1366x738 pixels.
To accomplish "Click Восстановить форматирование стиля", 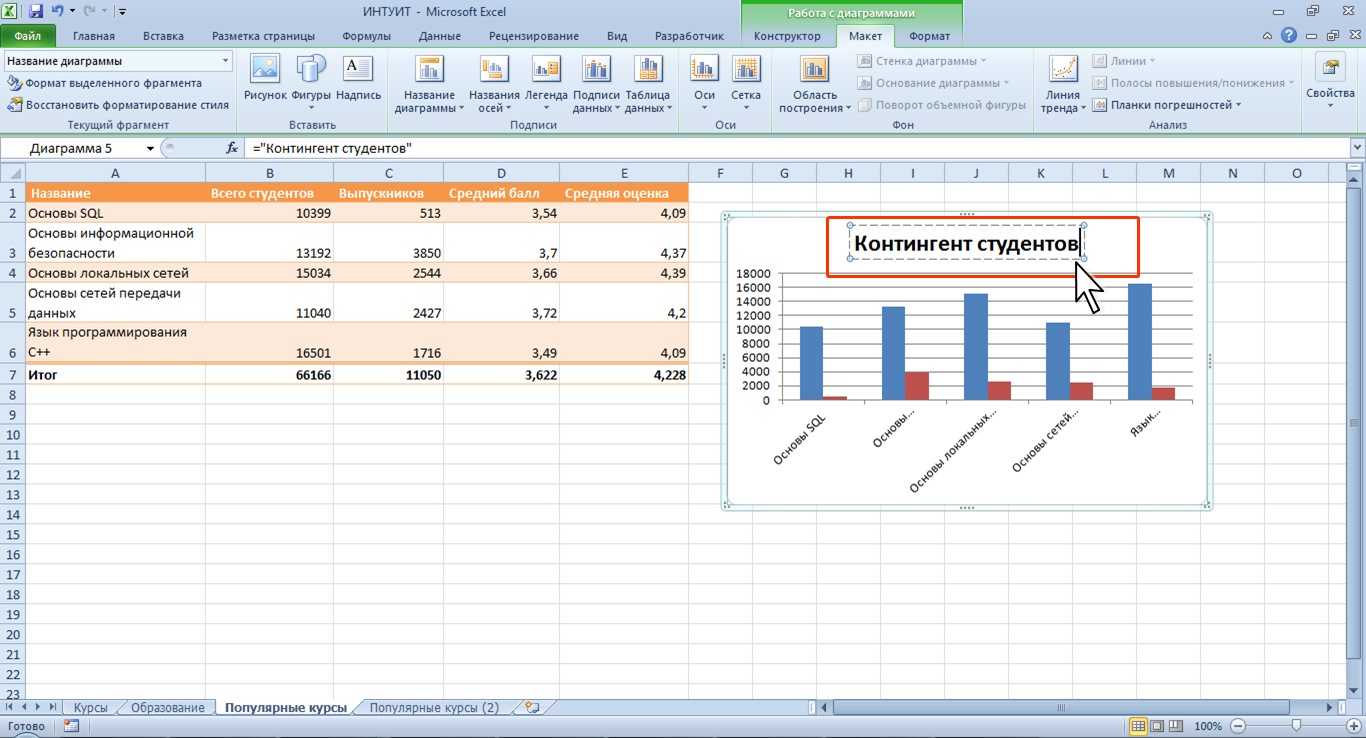I will click(119, 104).
